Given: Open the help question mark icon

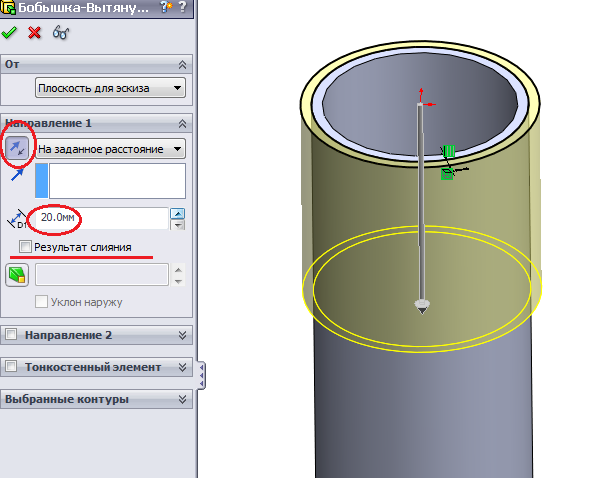Looking at the screenshot, I should 183,7.
